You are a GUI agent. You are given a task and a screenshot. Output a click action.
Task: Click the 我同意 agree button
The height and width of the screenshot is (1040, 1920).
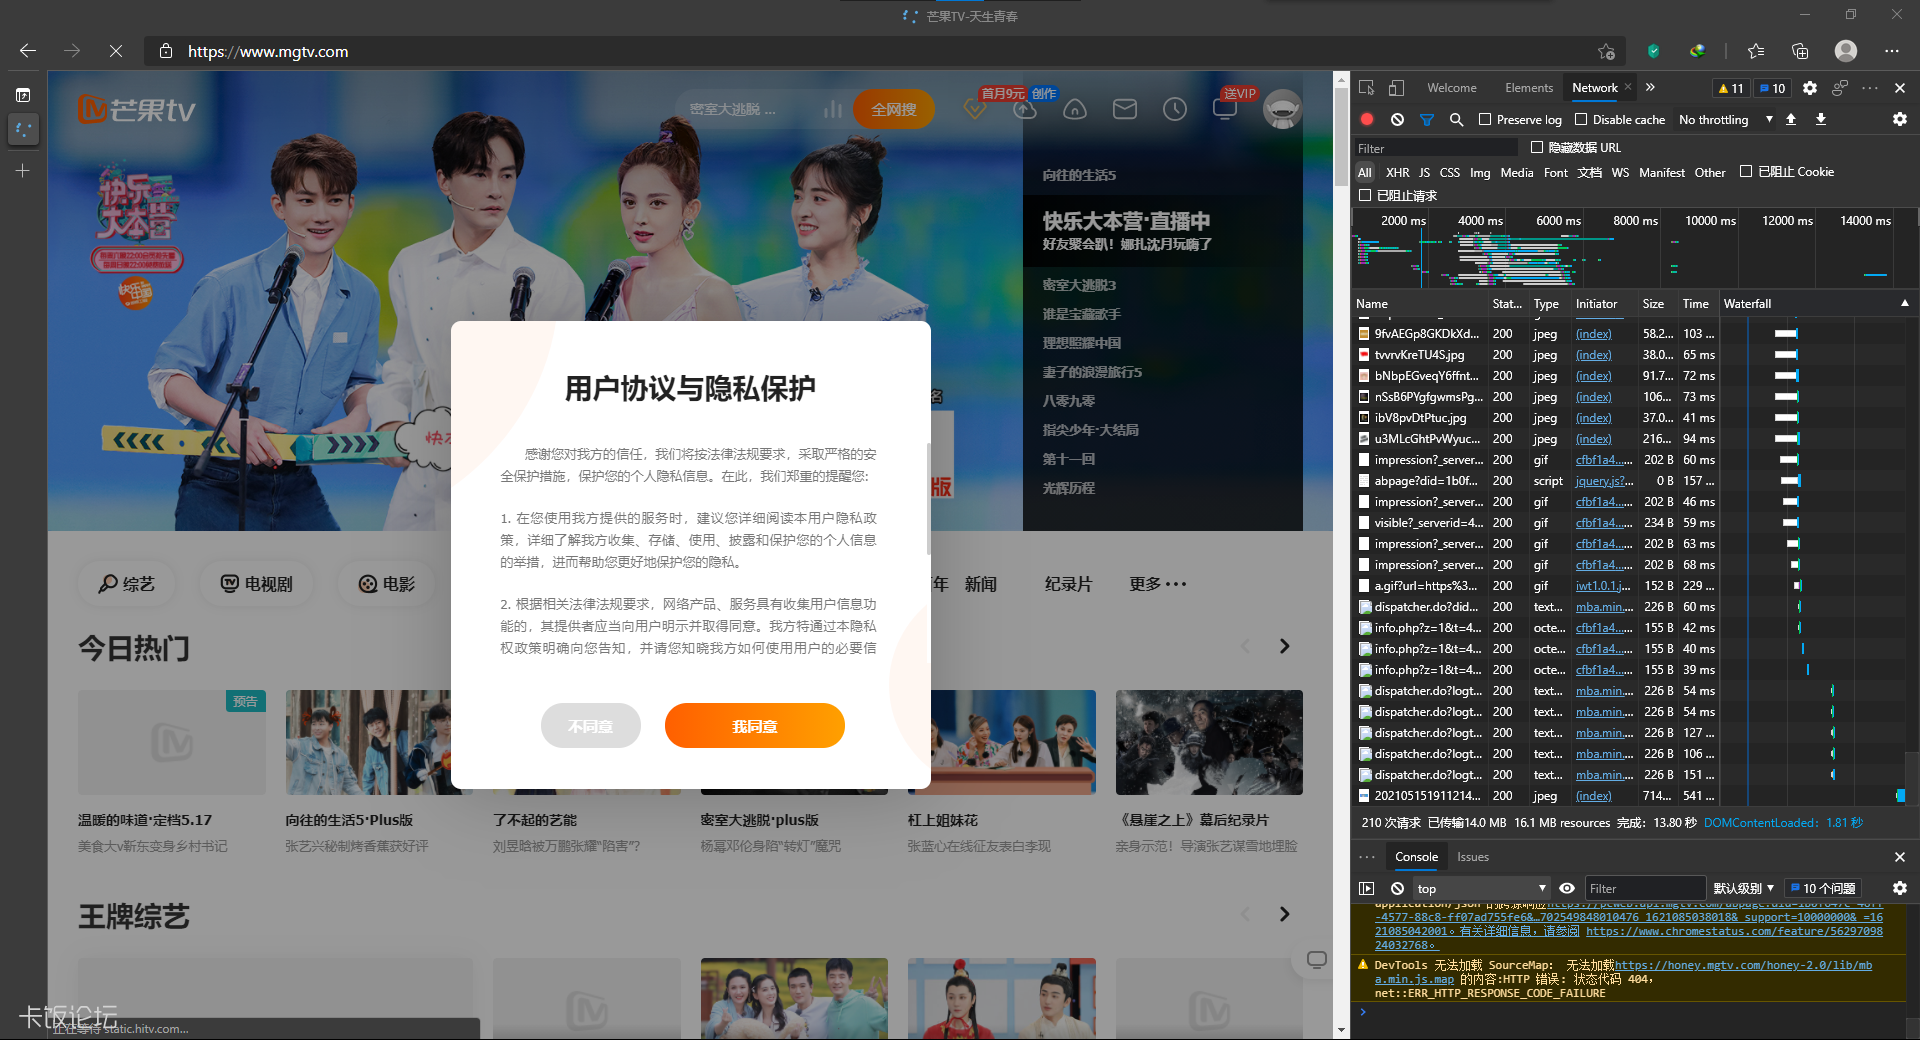pyautogui.click(x=755, y=726)
